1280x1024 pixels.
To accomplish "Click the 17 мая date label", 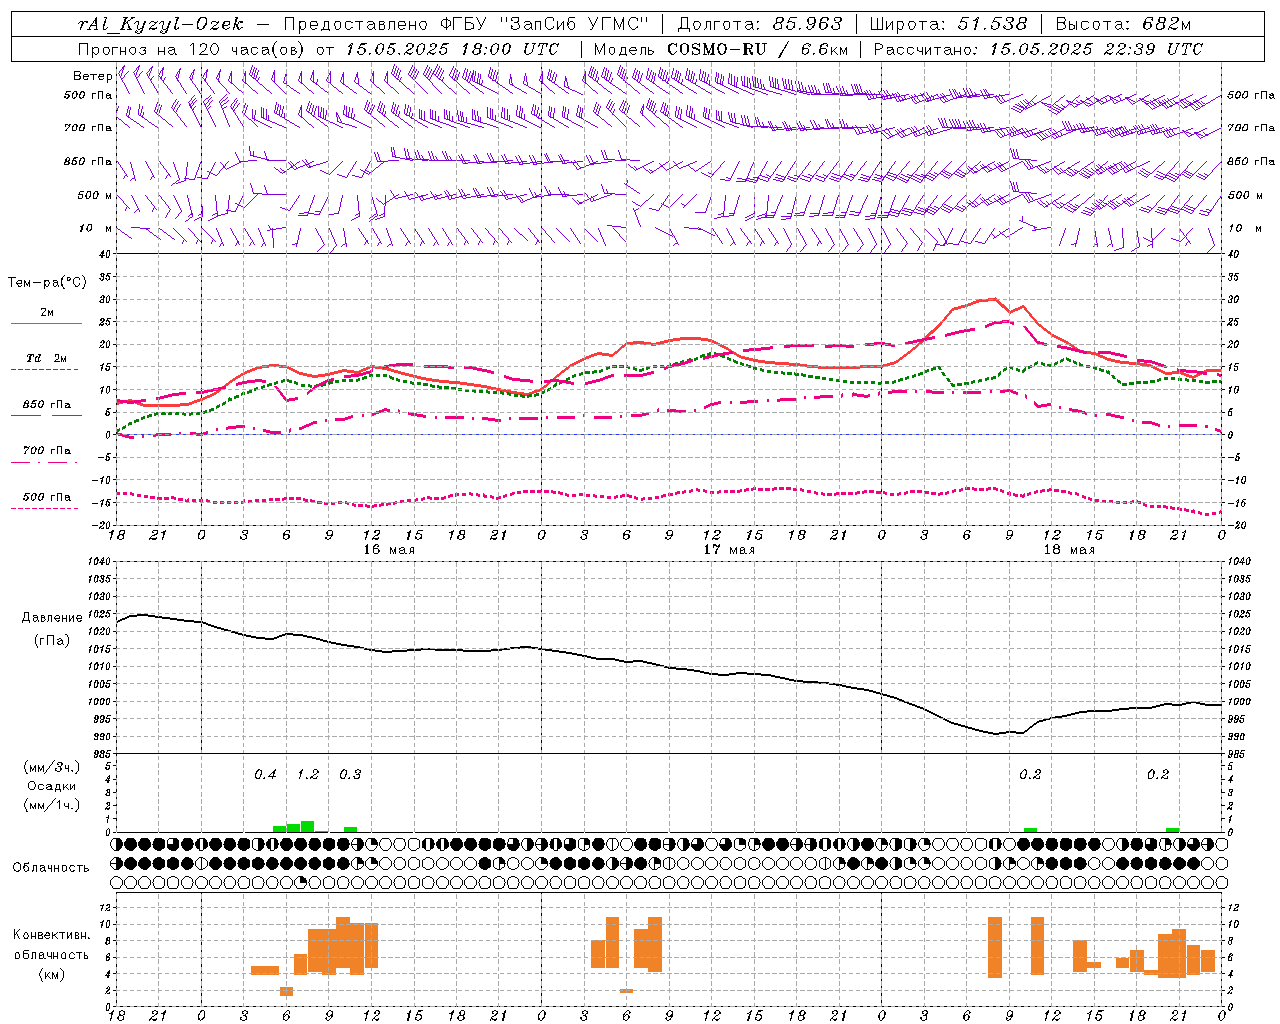I will (729, 550).
